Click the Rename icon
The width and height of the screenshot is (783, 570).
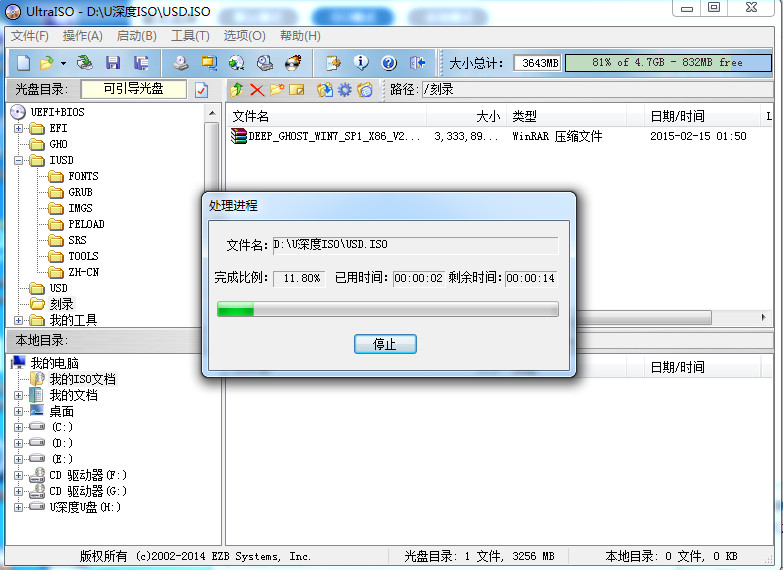(x=297, y=90)
